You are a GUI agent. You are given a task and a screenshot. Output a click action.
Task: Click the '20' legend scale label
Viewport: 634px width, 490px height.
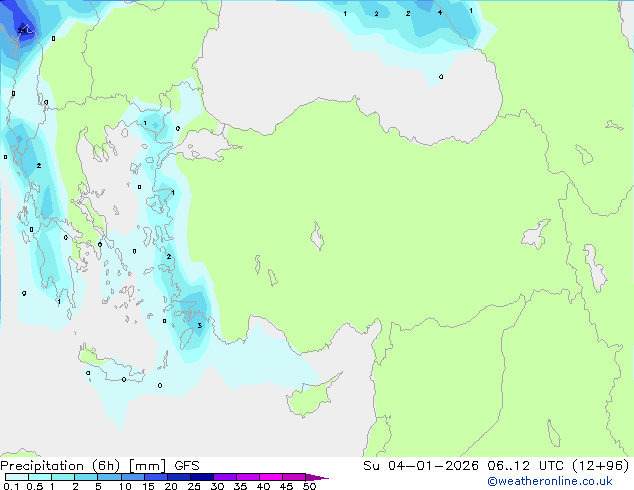pyautogui.click(x=171, y=486)
